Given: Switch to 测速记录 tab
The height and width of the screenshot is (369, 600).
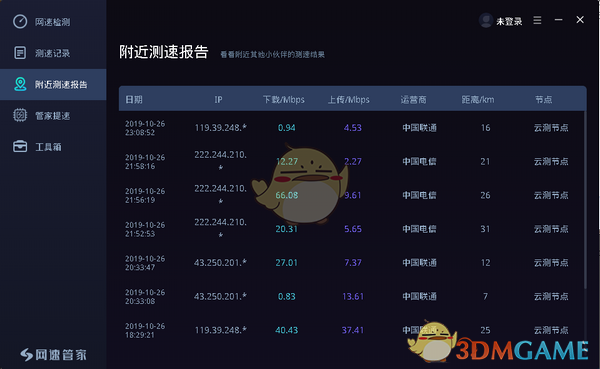Looking at the screenshot, I should (53, 53).
